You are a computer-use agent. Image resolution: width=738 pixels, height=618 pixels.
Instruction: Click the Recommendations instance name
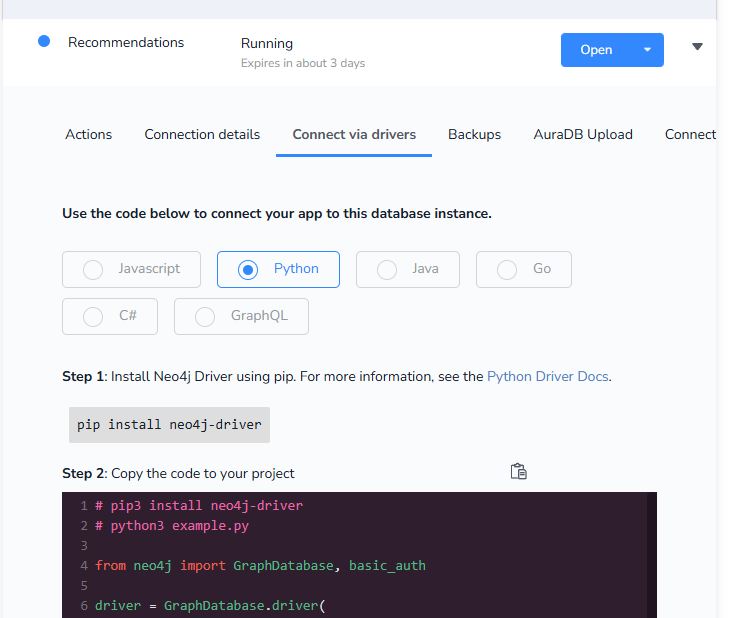(126, 42)
